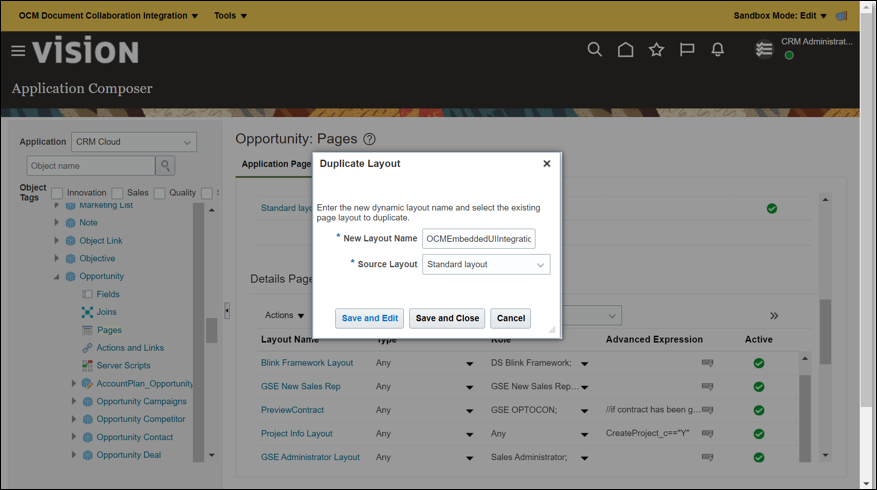Open the Application CRM Cloud dropdown

coord(134,142)
